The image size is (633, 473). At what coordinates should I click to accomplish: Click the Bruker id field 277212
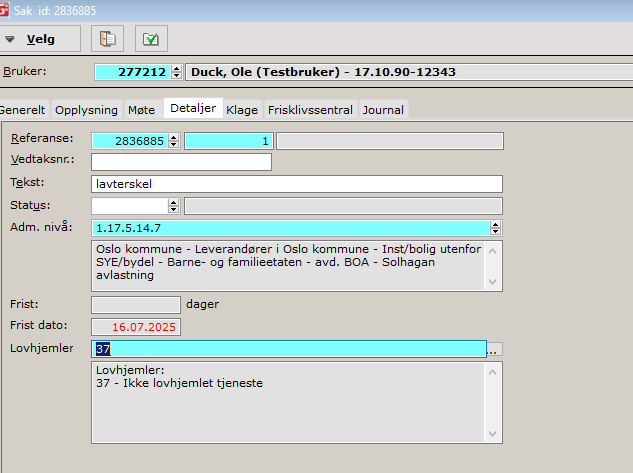pos(132,72)
